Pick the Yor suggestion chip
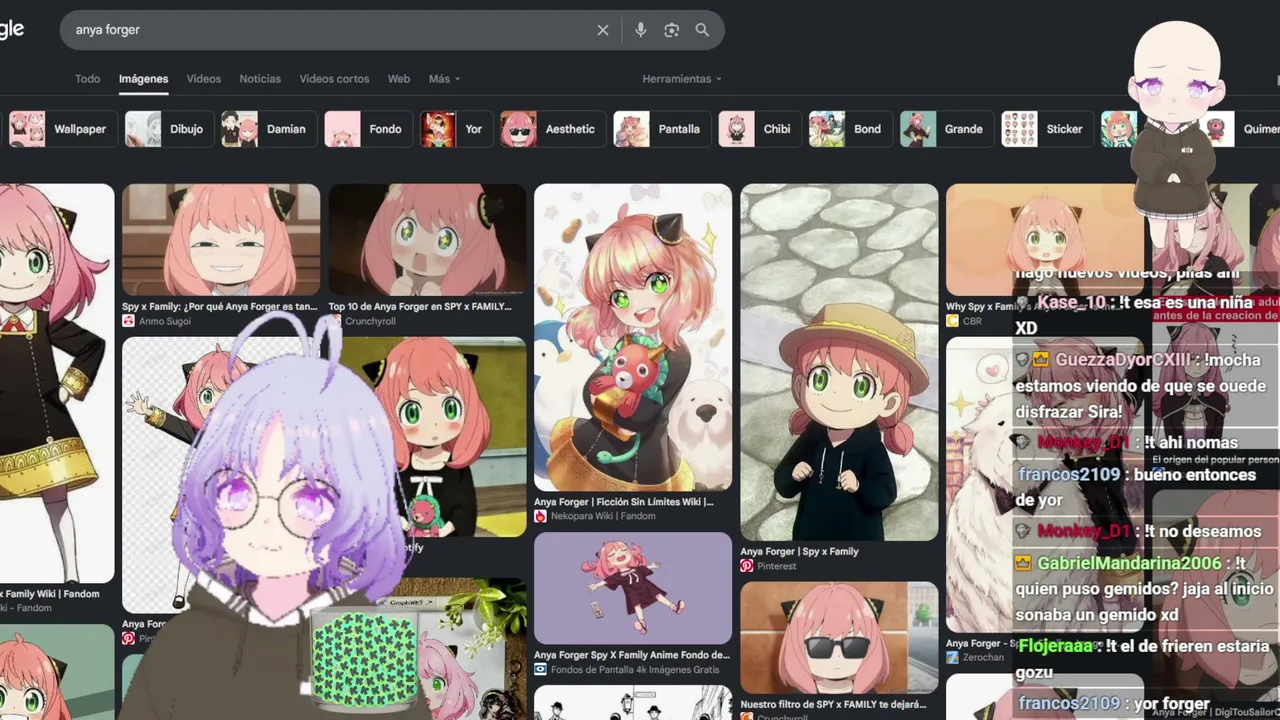The image size is (1280, 720). [x=457, y=129]
